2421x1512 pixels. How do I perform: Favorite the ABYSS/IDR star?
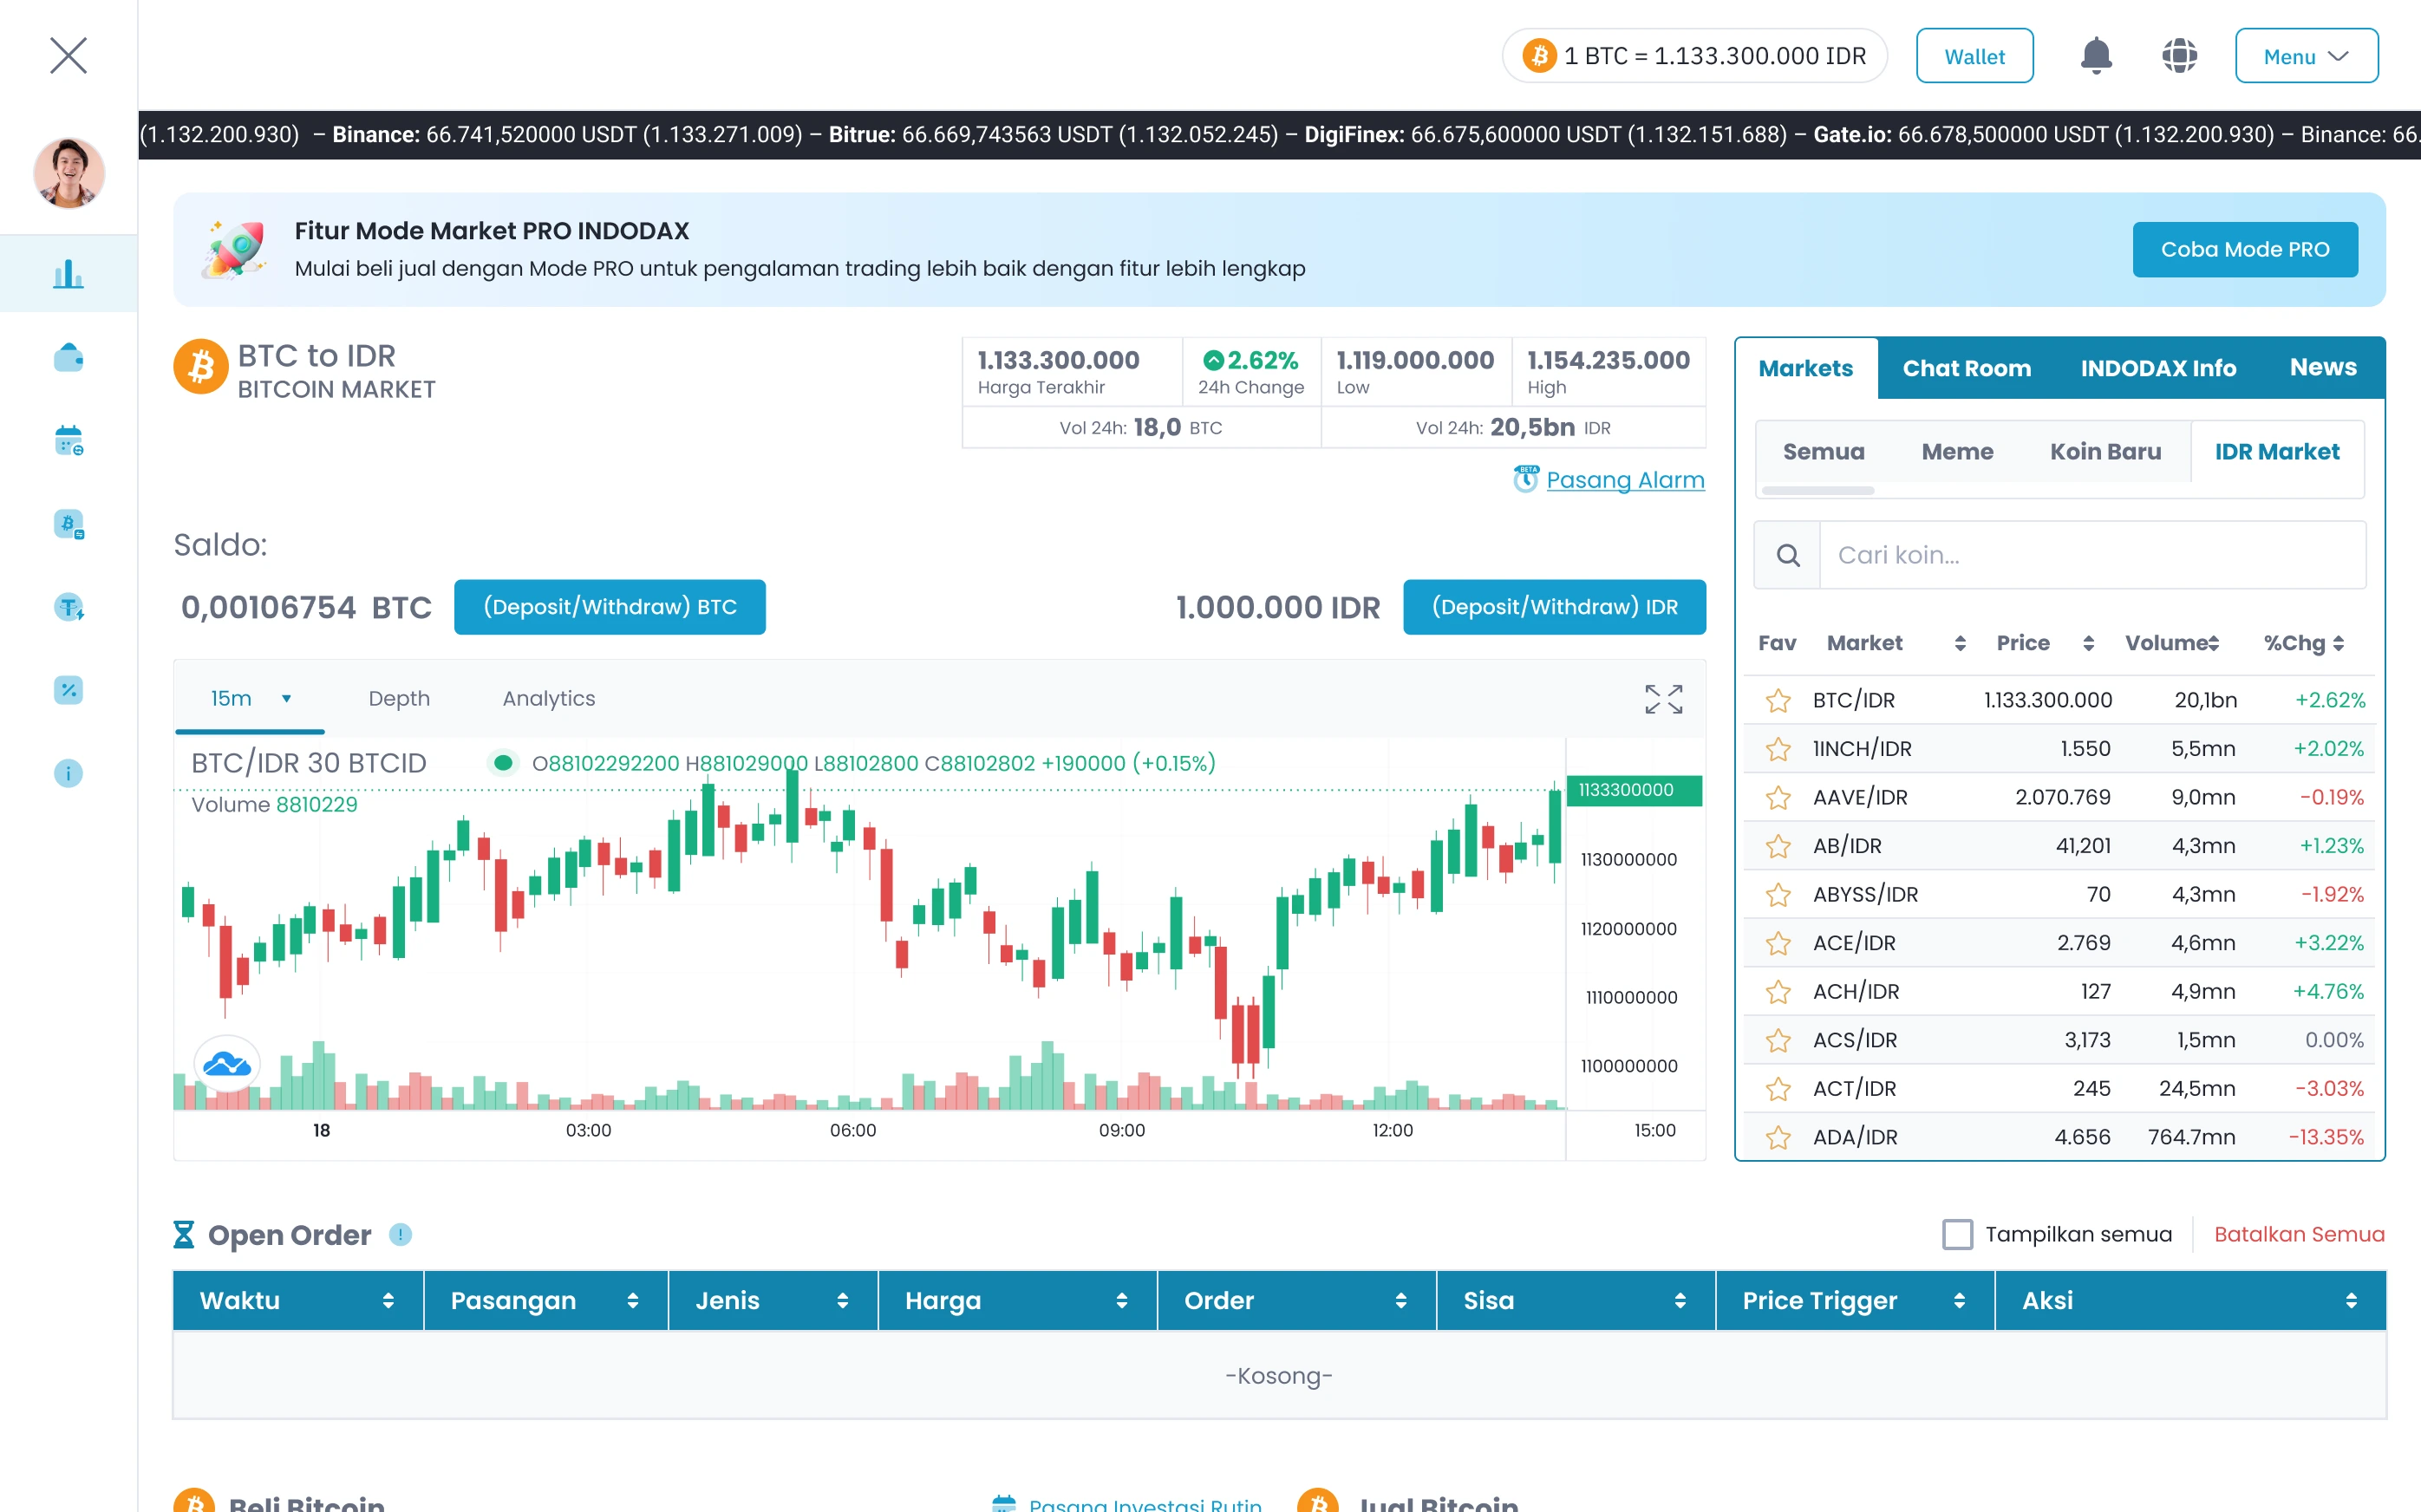(x=1777, y=895)
